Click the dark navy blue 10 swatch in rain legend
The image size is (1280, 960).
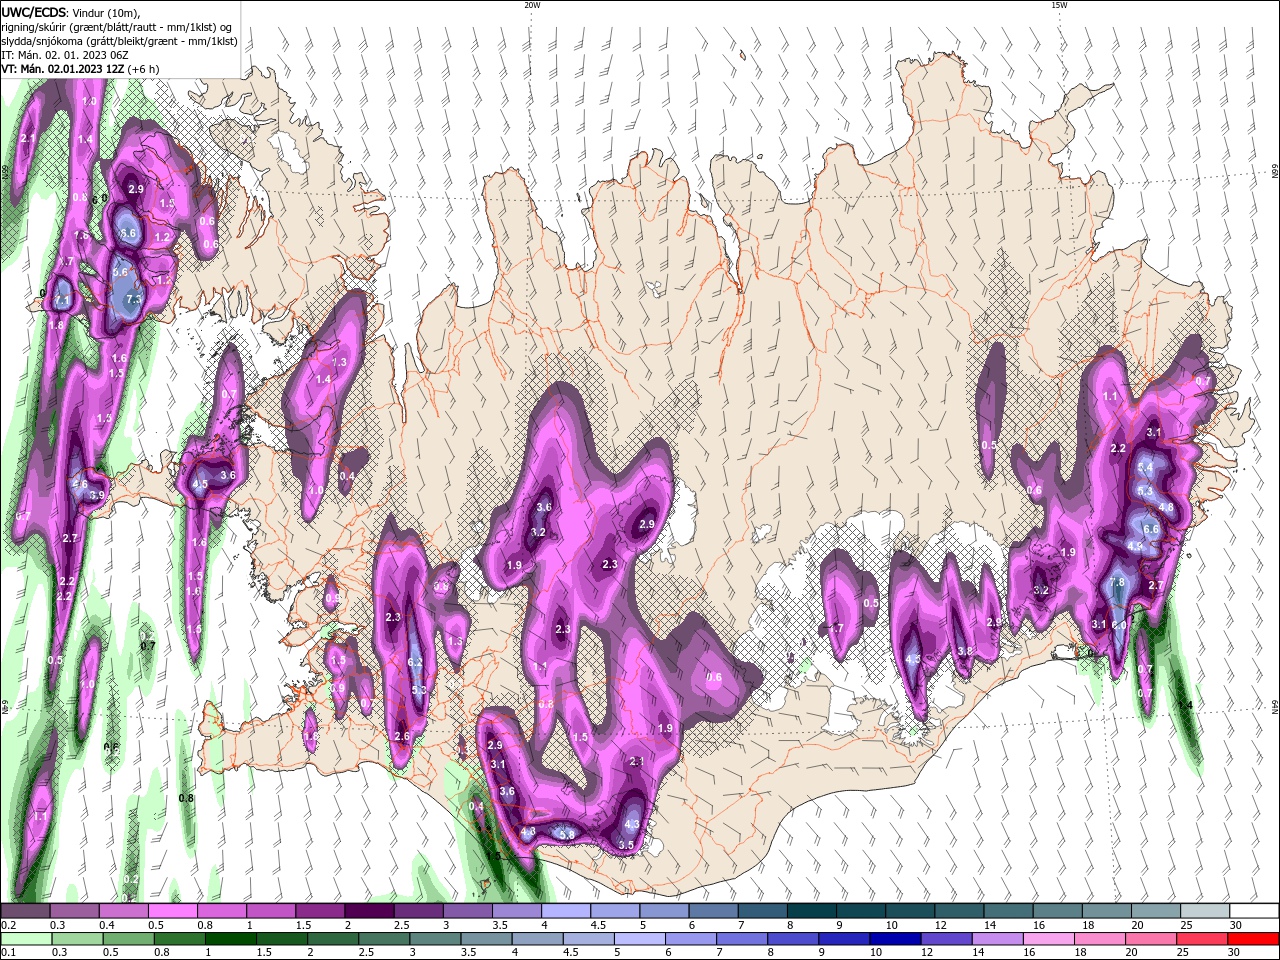(894, 939)
